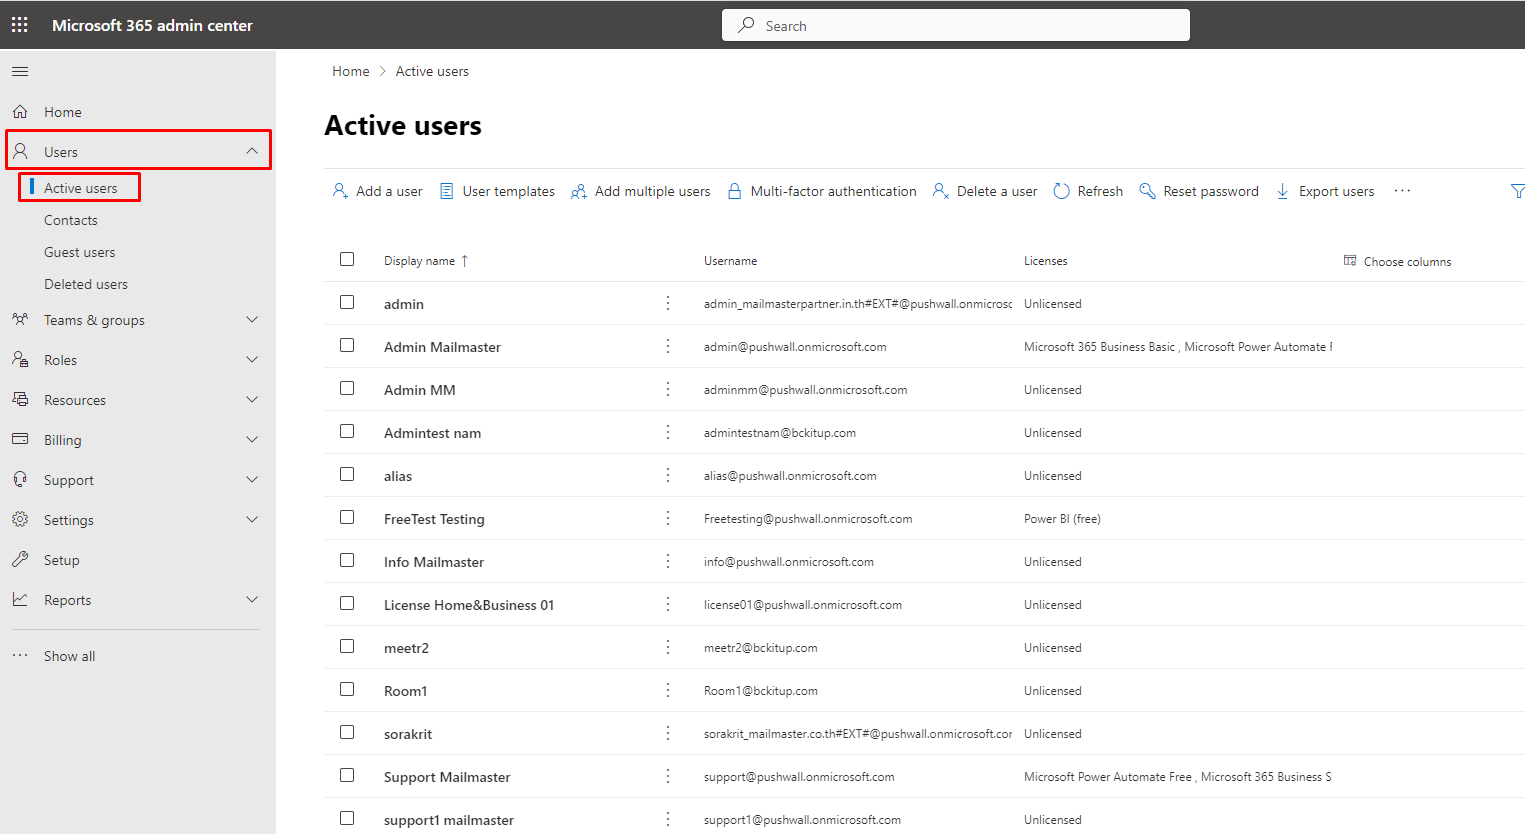The image size is (1525, 834).
Task: Click the Home breadcrumb link
Action: point(350,71)
